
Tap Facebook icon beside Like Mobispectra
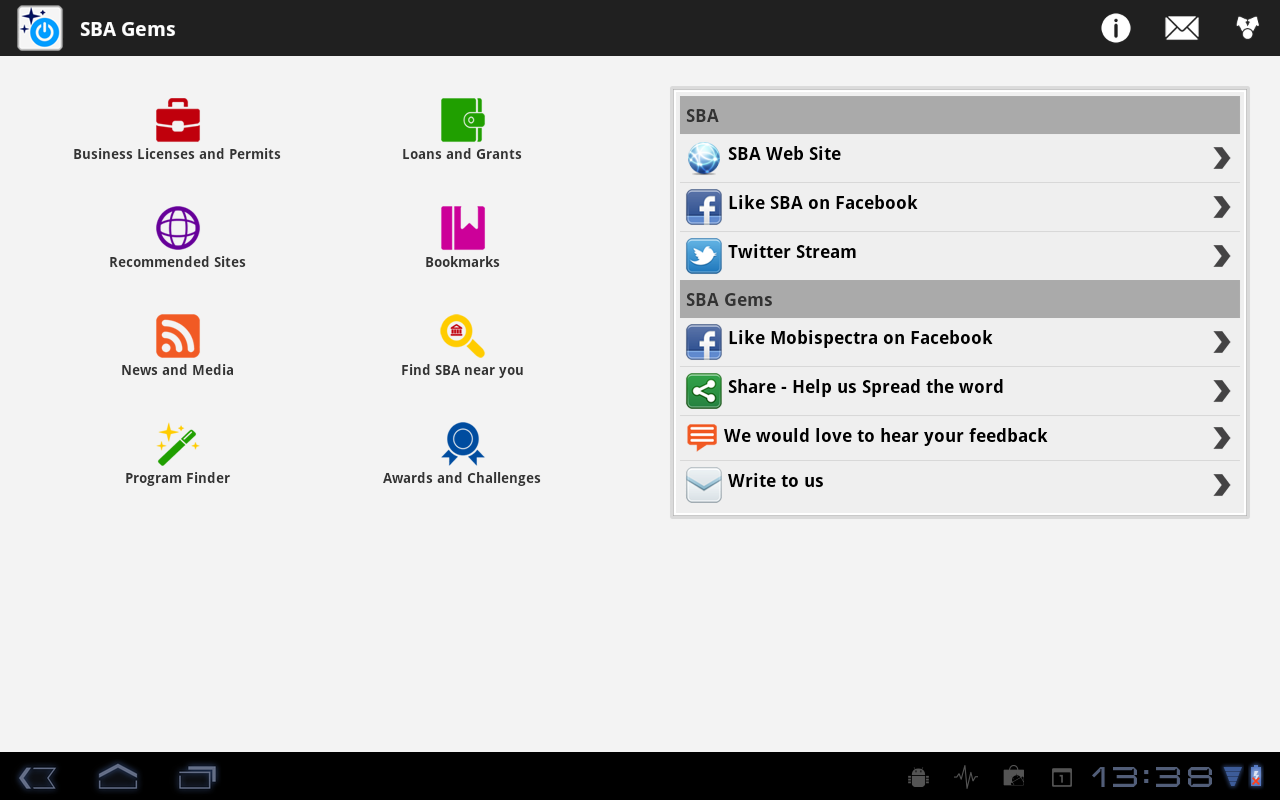coord(704,342)
